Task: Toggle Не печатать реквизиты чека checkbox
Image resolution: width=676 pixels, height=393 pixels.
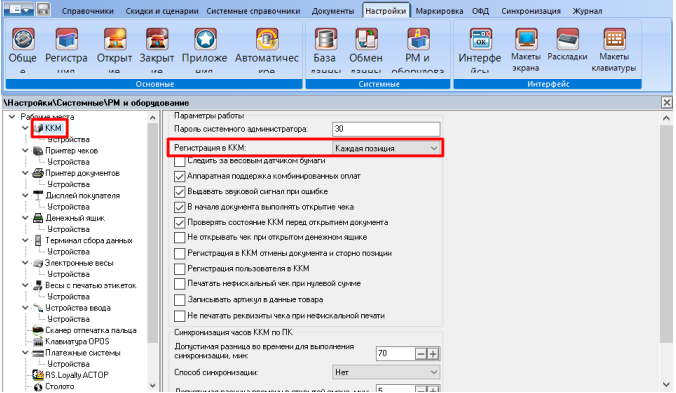Action: click(x=179, y=315)
